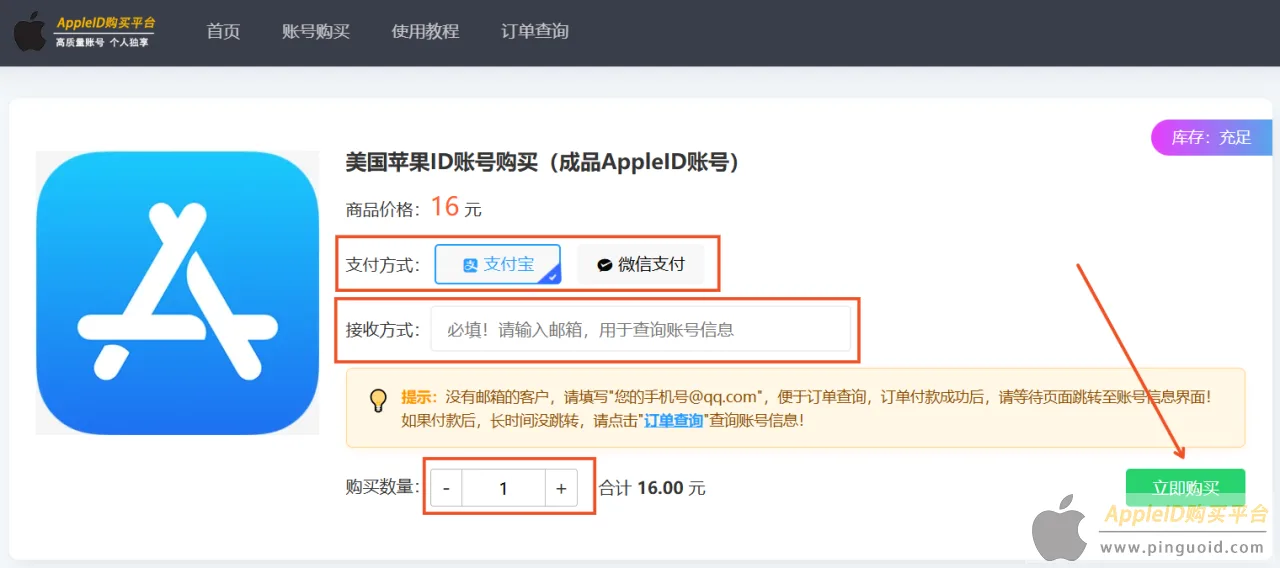Click the 库存:充足 stock badge

click(x=1211, y=137)
